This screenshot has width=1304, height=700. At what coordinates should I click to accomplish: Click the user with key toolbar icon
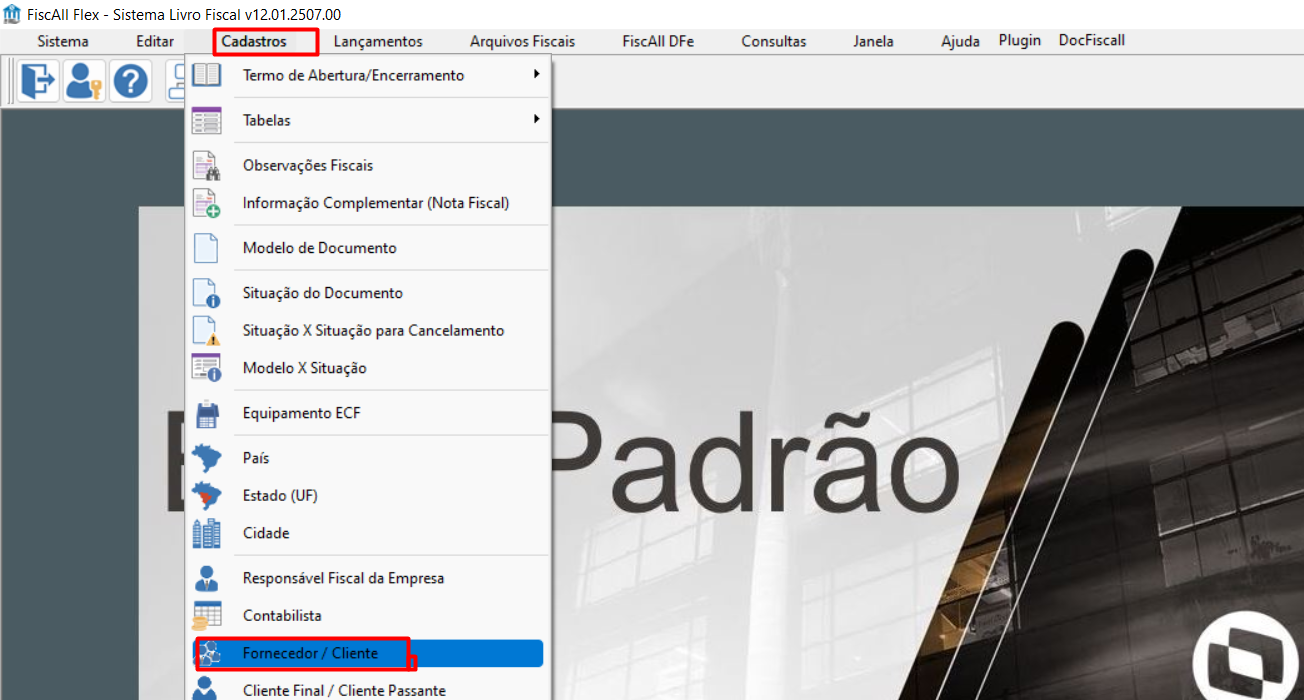(x=85, y=80)
